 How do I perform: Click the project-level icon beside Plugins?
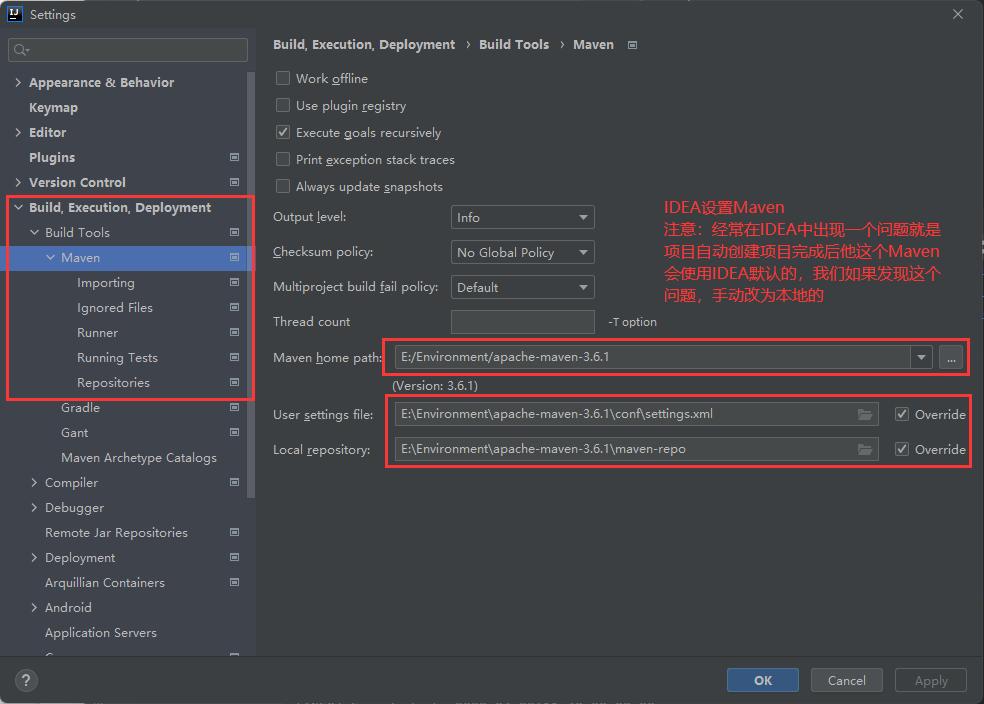tap(235, 157)
